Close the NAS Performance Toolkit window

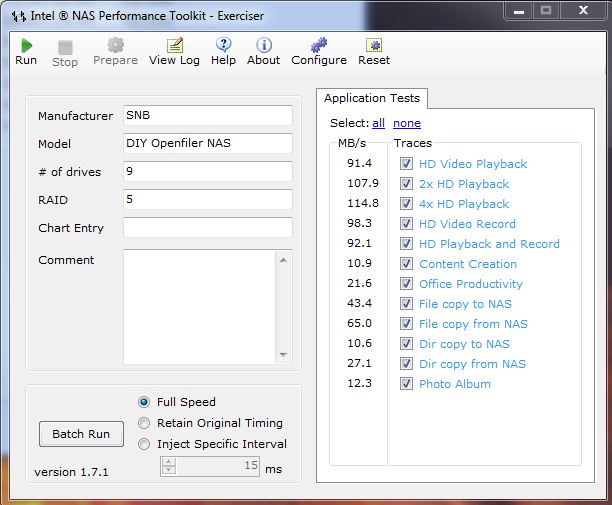pyautogui.click(x=583, y=11)
